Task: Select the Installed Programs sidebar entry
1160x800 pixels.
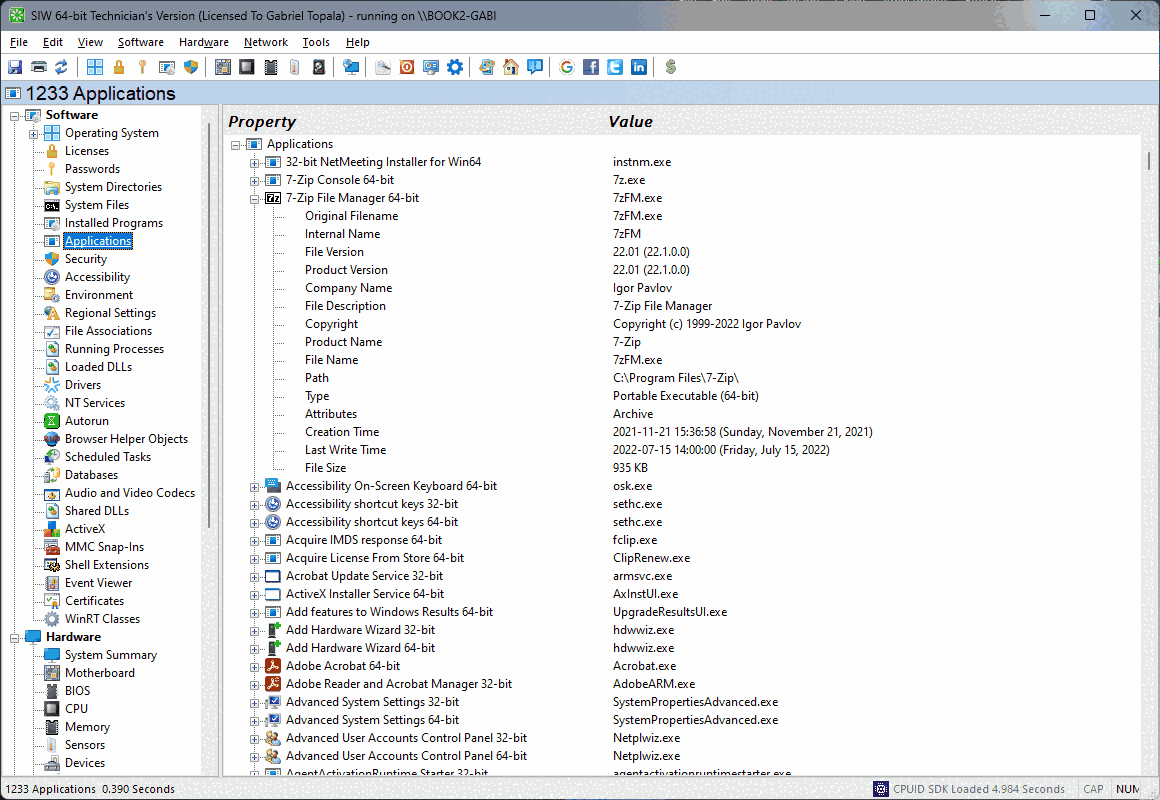Action: [117, 222]
